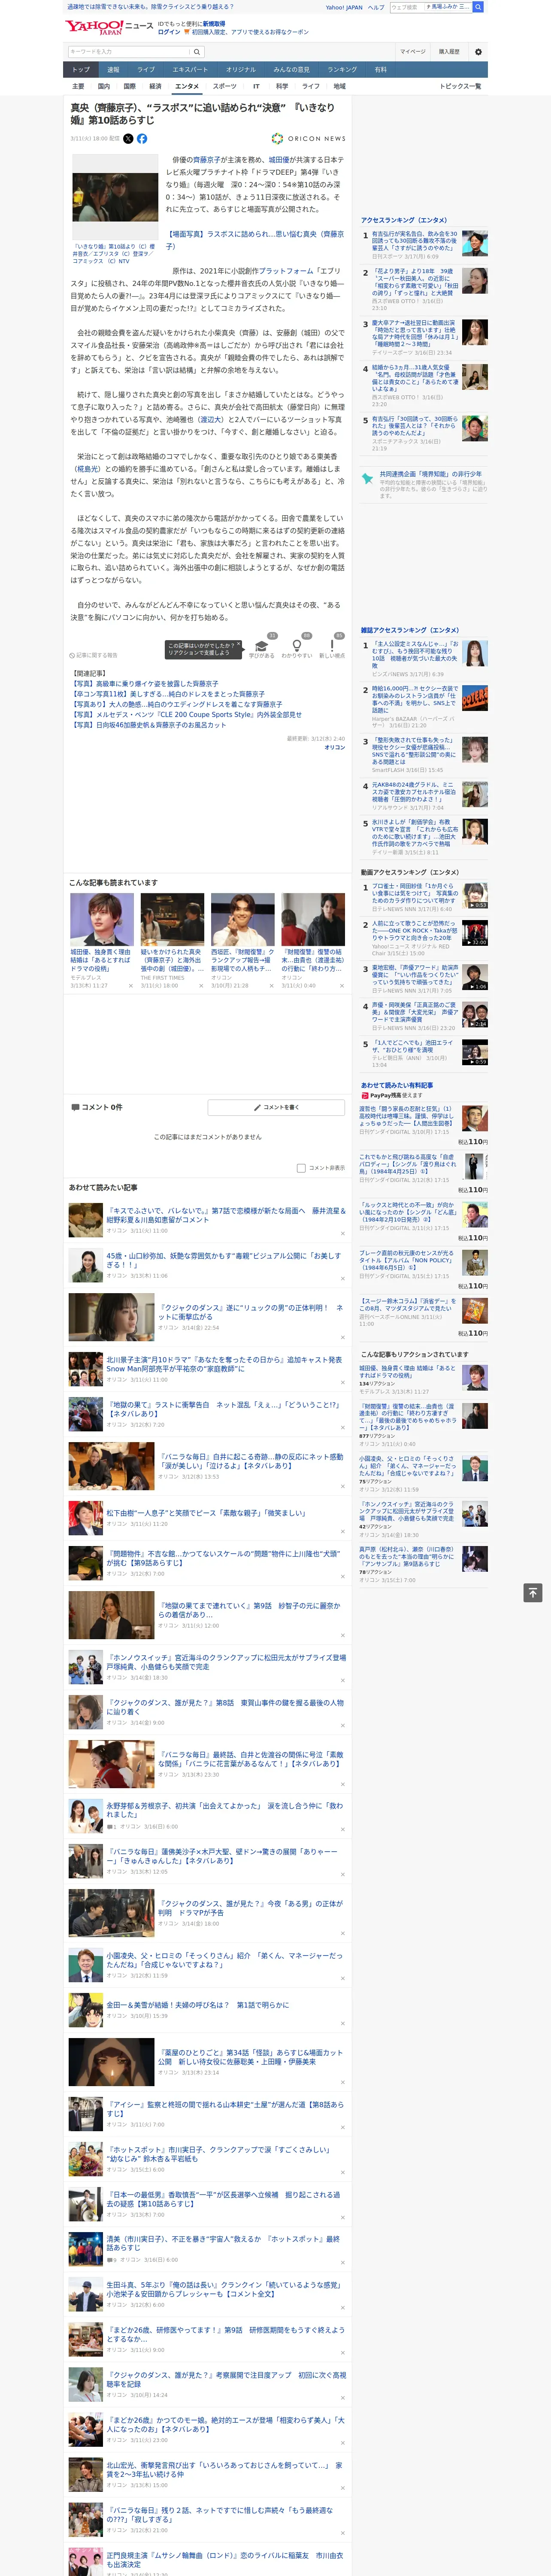Click the cart icon beside ログイン
This screenshot has height=2576, width=551.
187,32
